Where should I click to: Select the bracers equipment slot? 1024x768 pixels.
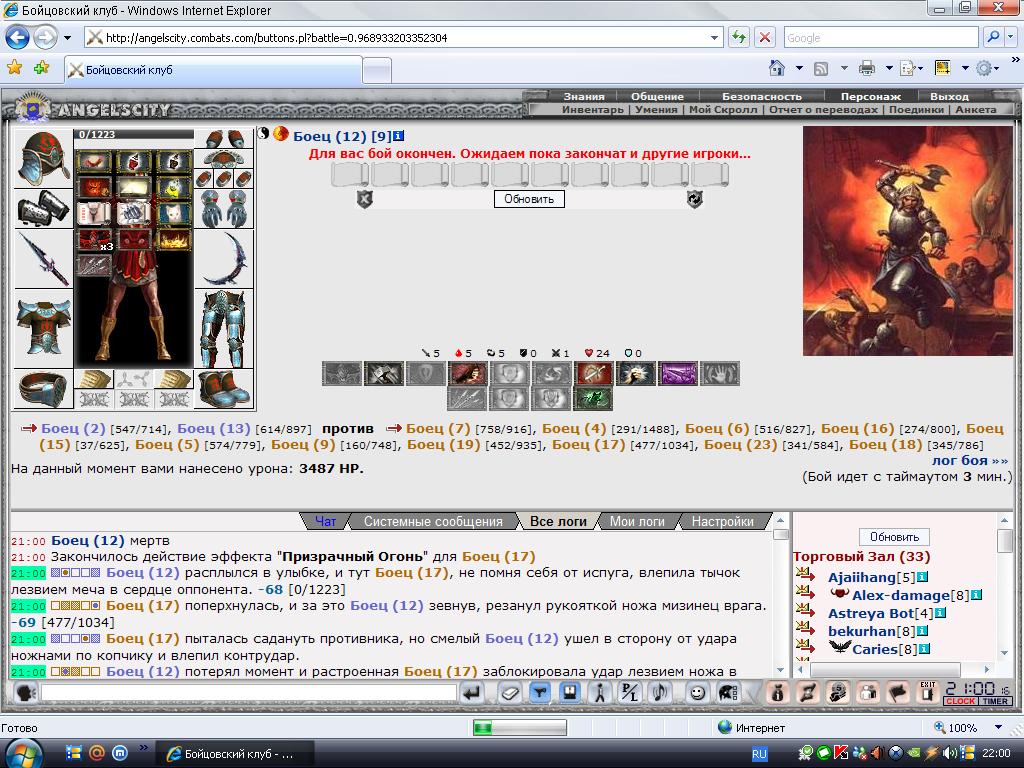click(x=44, y=208)
